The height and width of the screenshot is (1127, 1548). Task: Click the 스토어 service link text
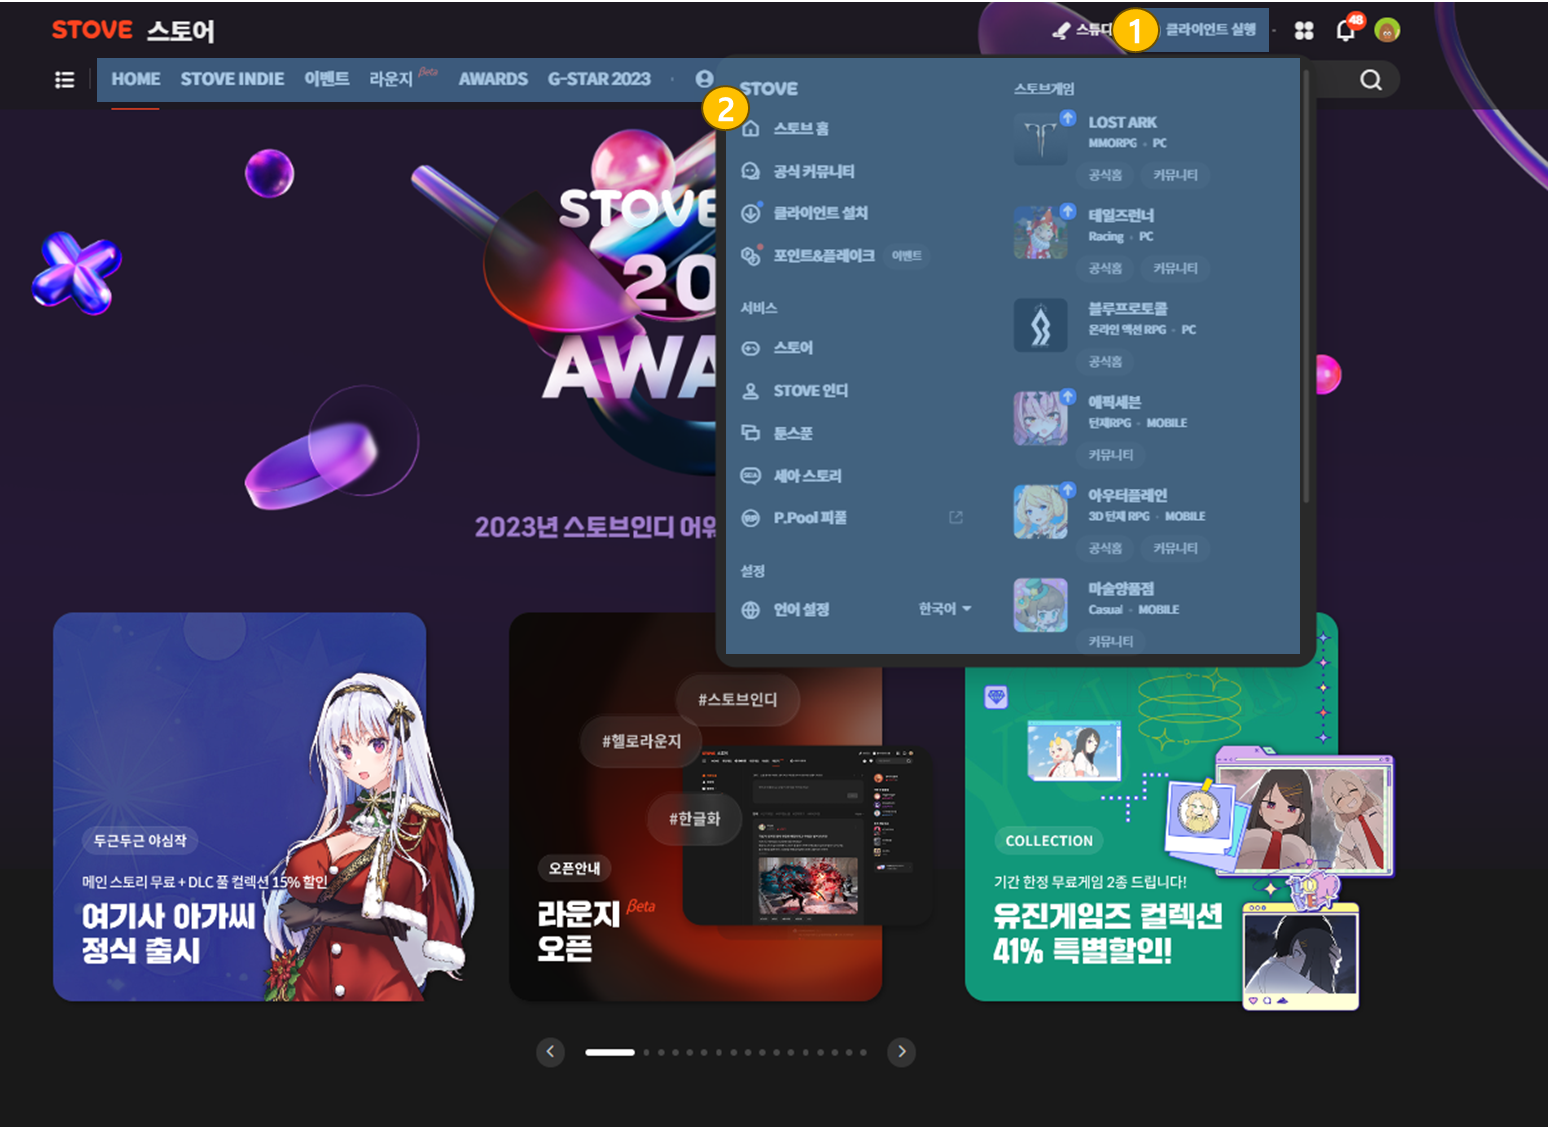pyautogui.click(x=793, y=348)
